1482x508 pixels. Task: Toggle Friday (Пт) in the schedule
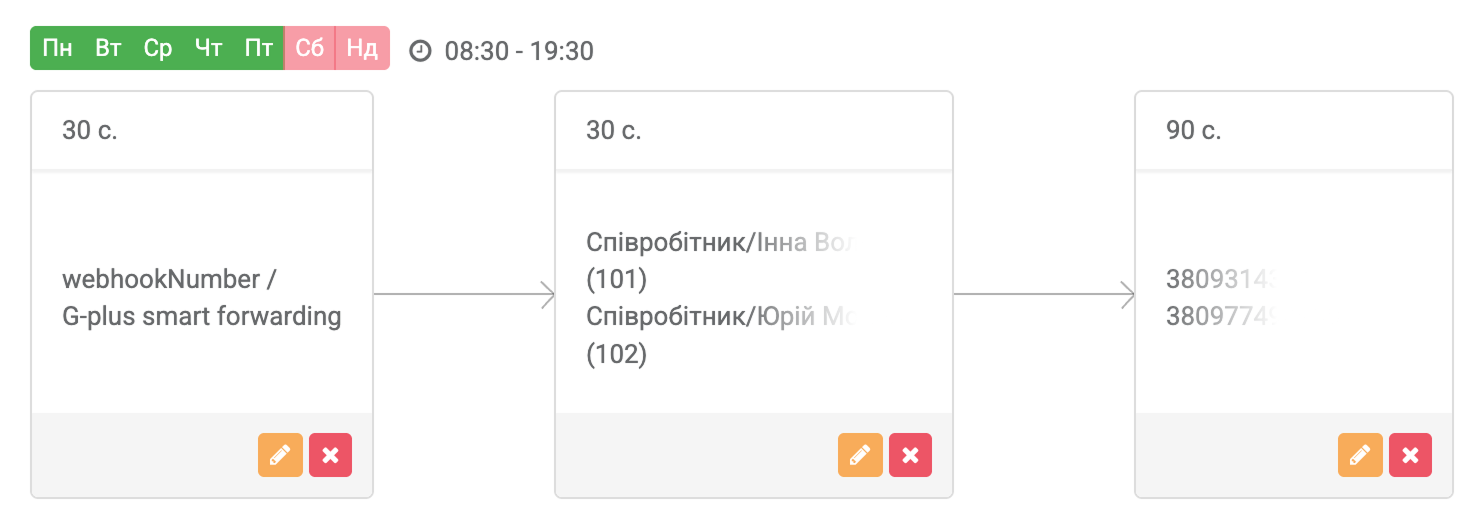point(259,48)
